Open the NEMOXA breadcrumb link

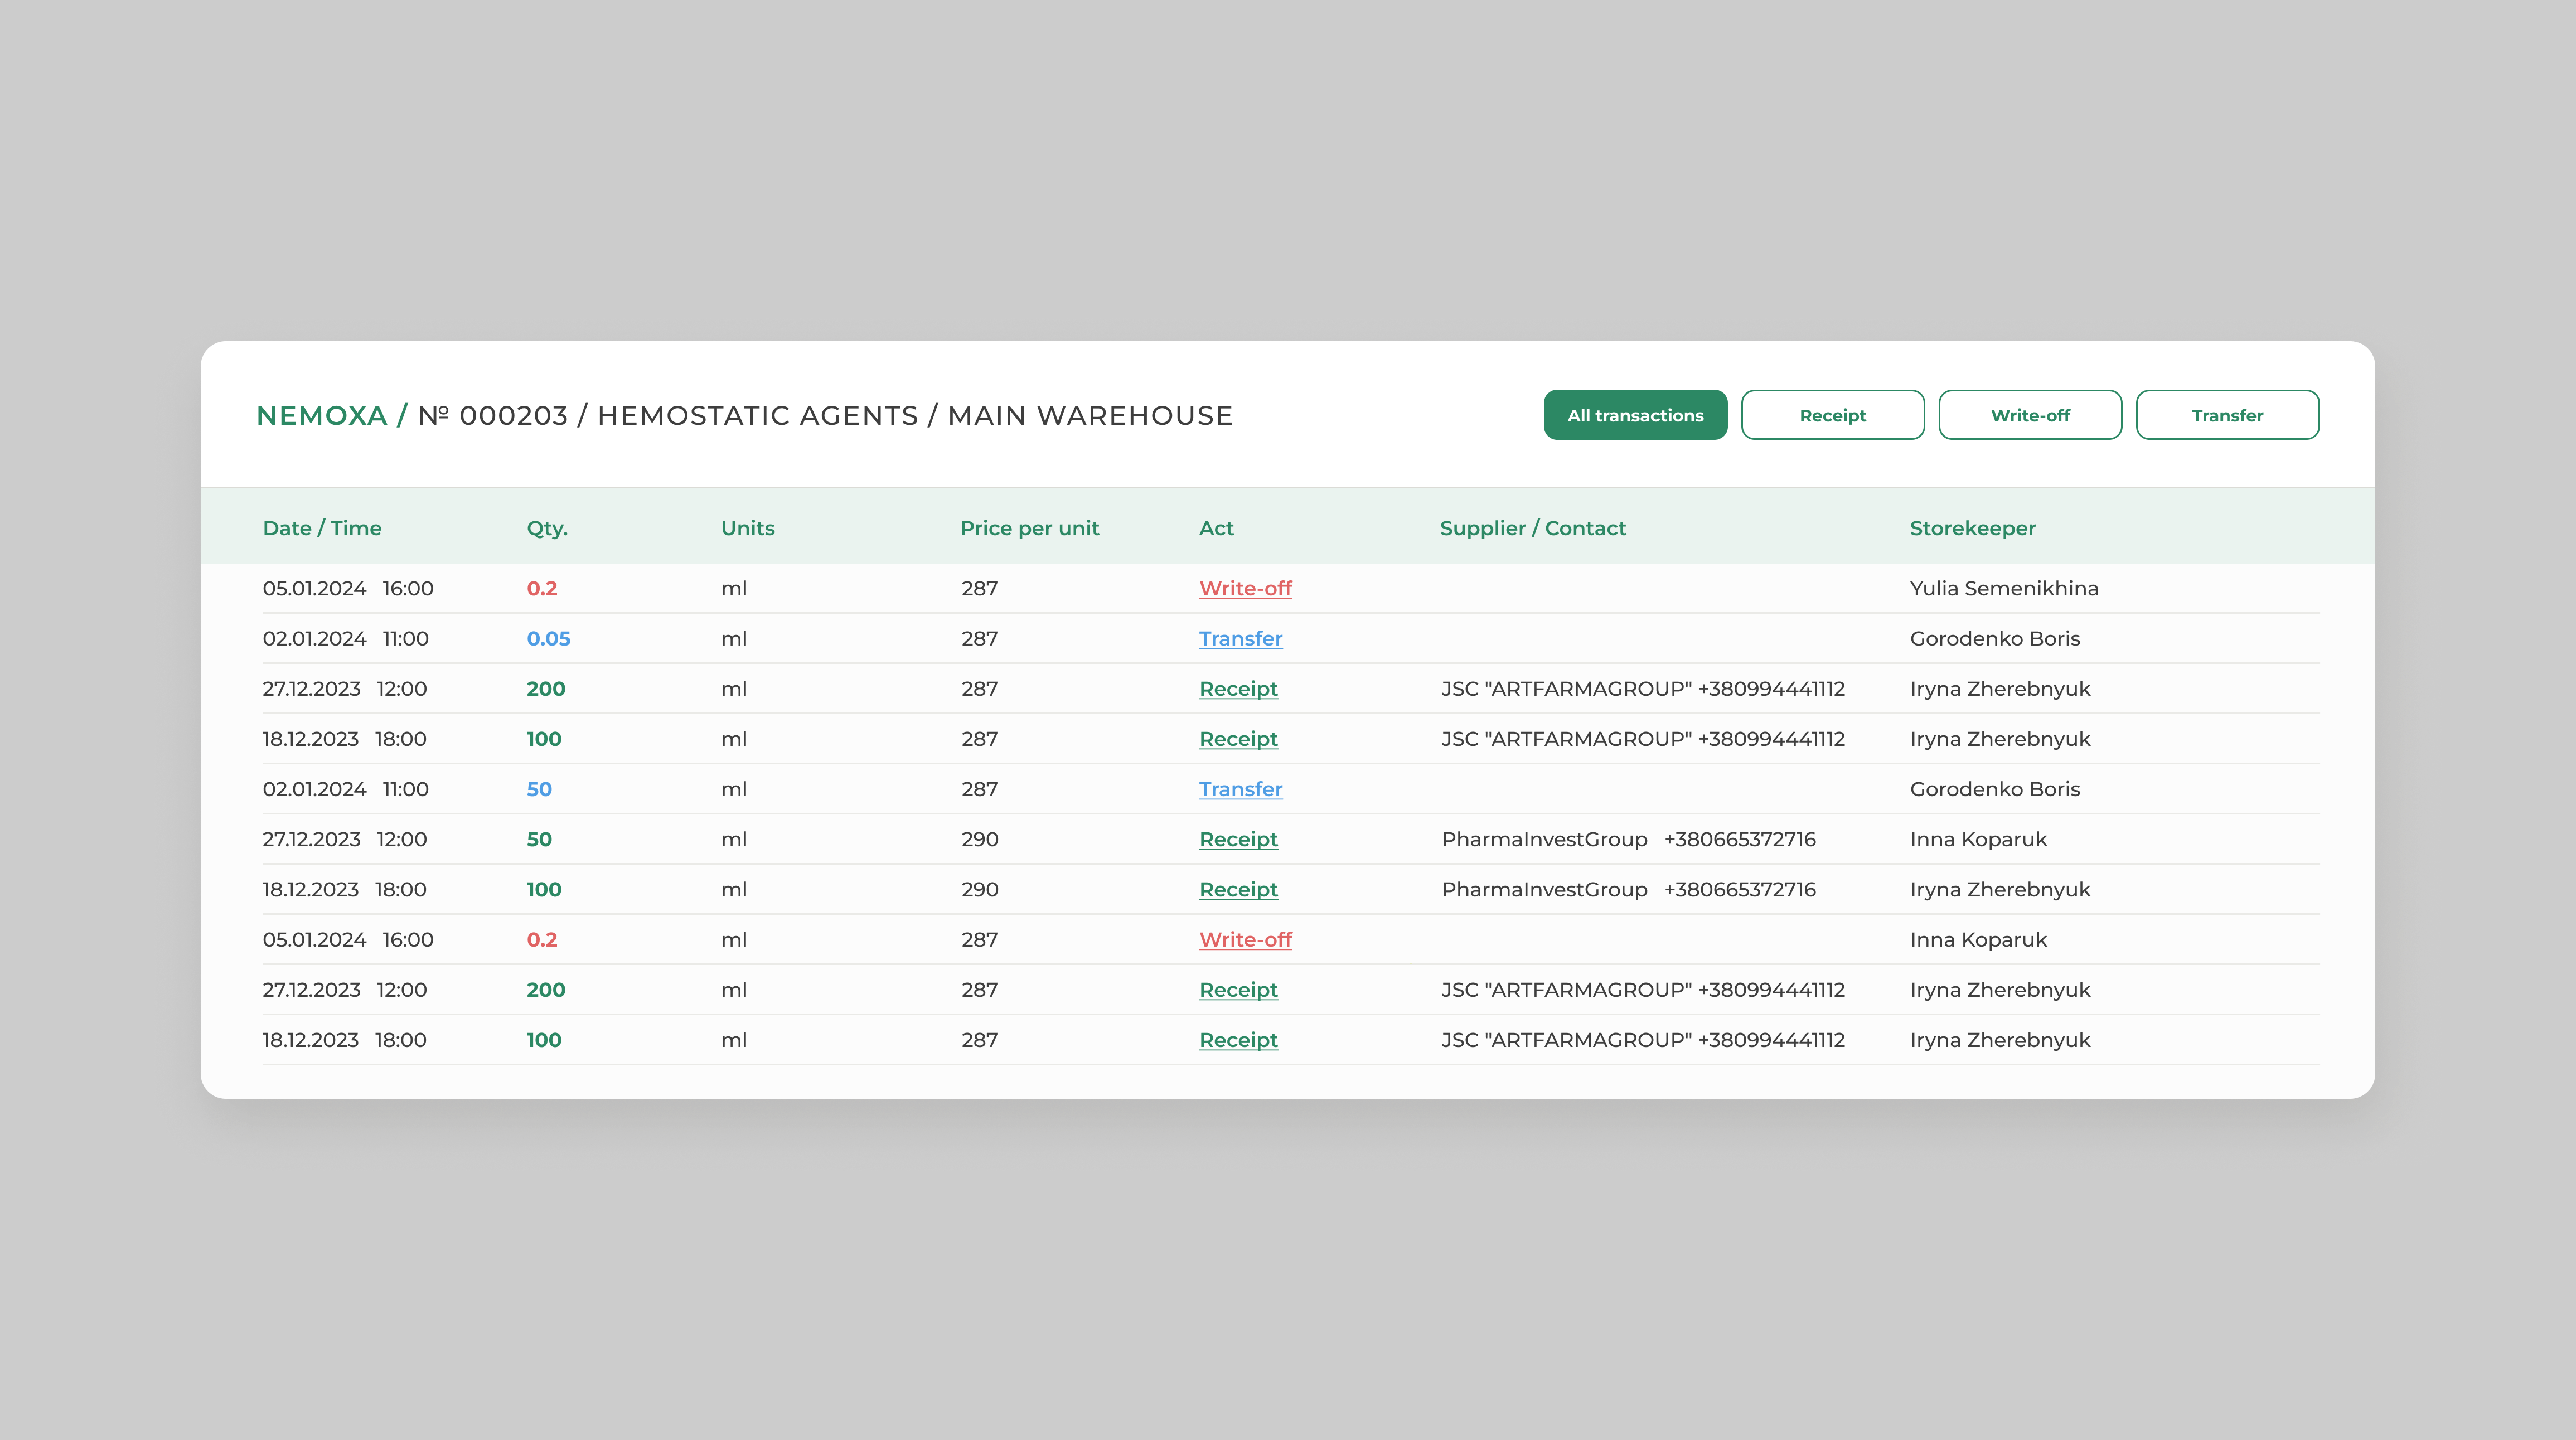pyautogui.click(x=321, y=415)
